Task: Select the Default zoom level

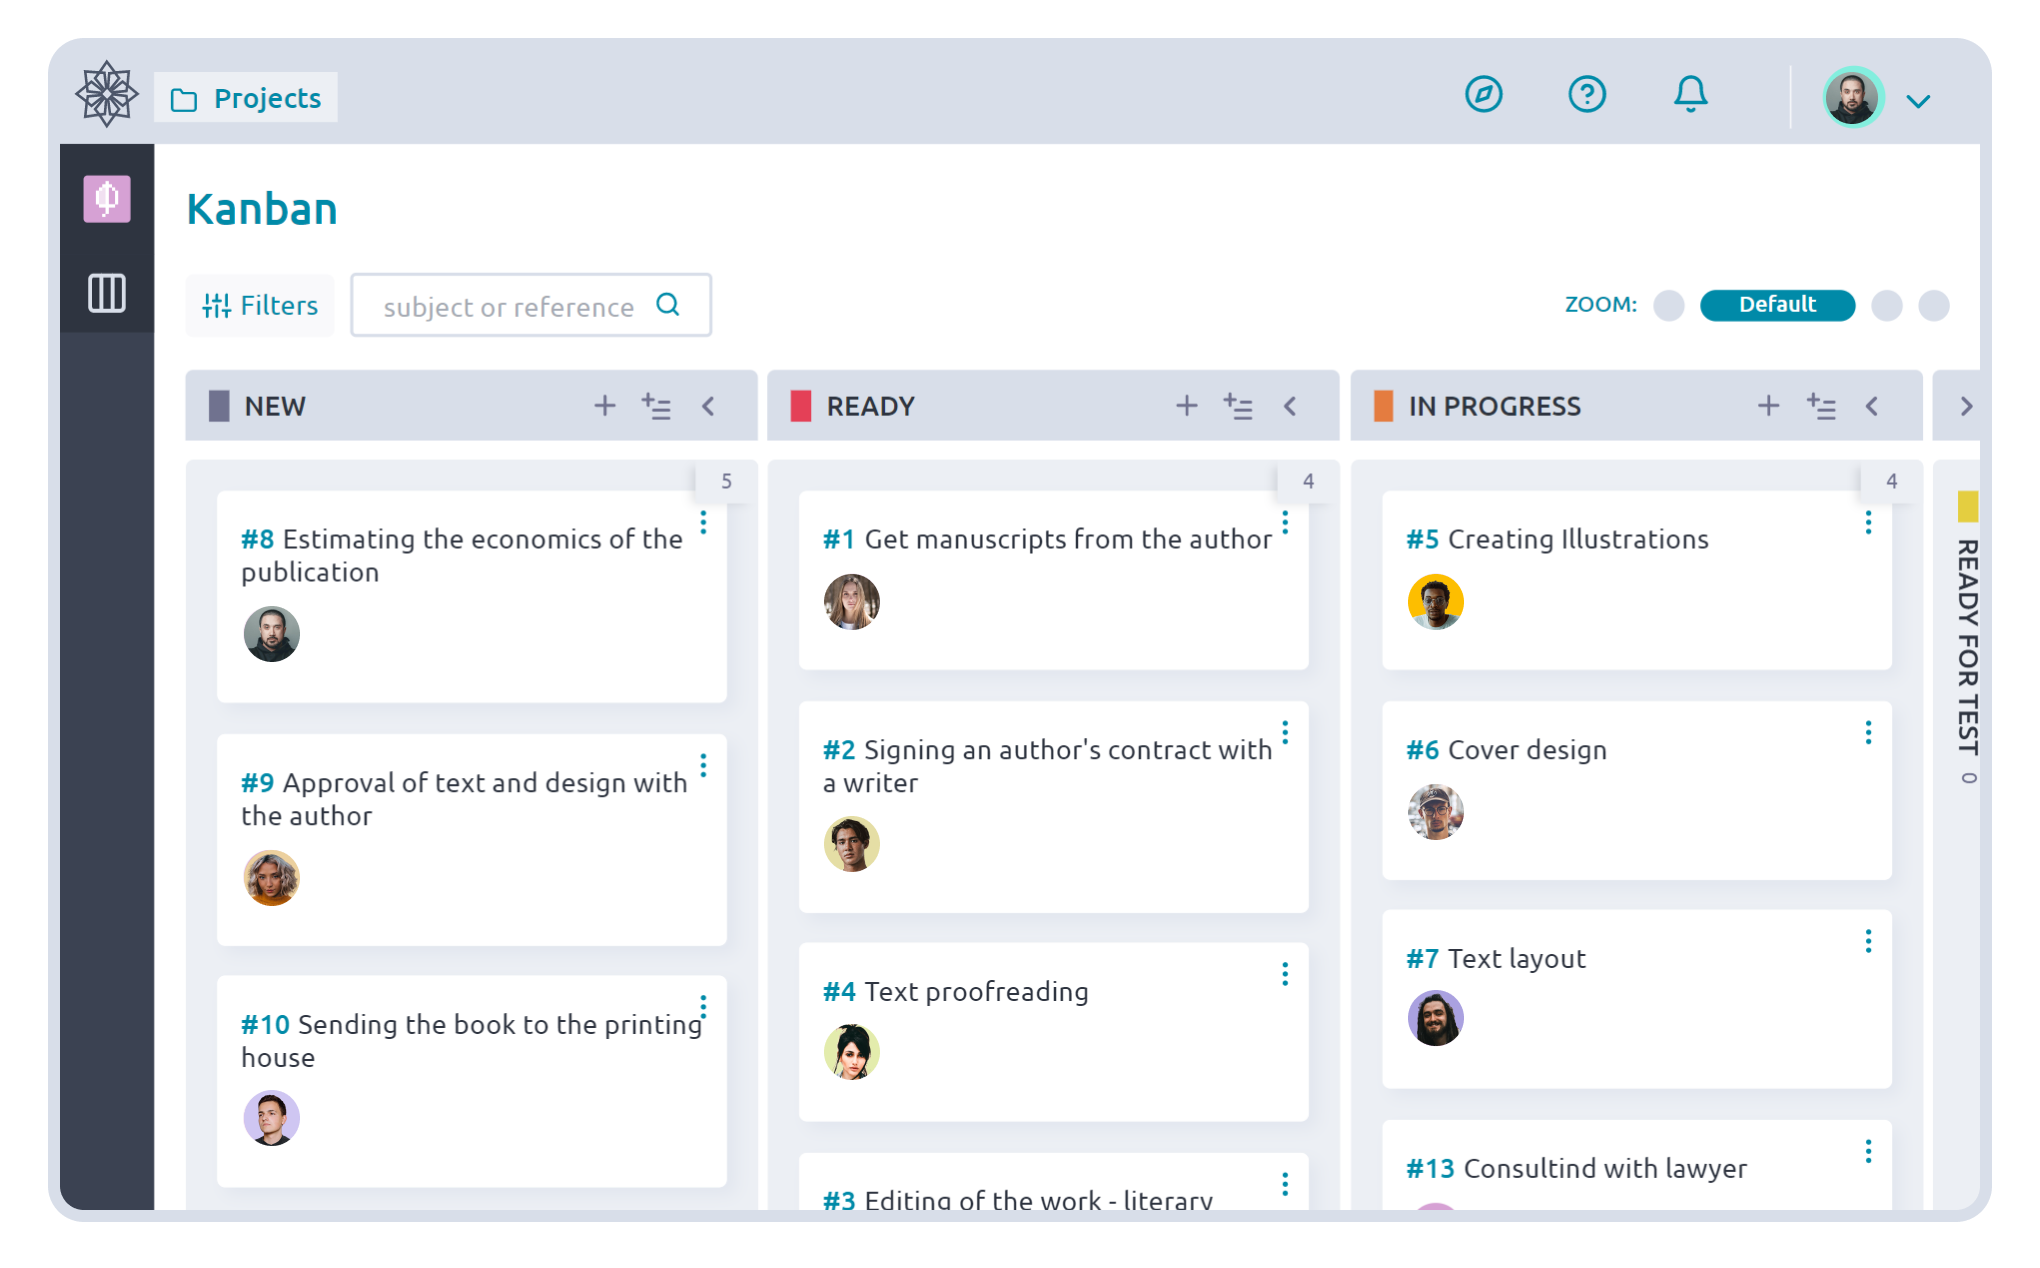Action: pyautogui.click(x=1777, y=305)
